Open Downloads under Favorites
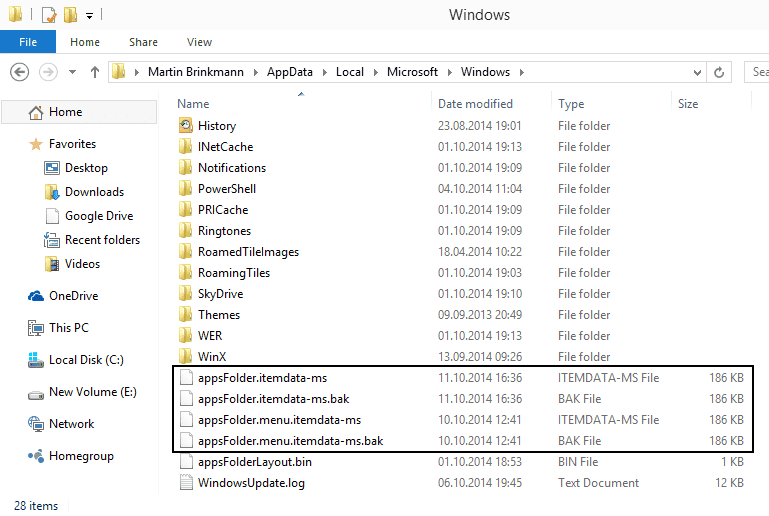Screen dimensions: 769x516 point(94,192)
